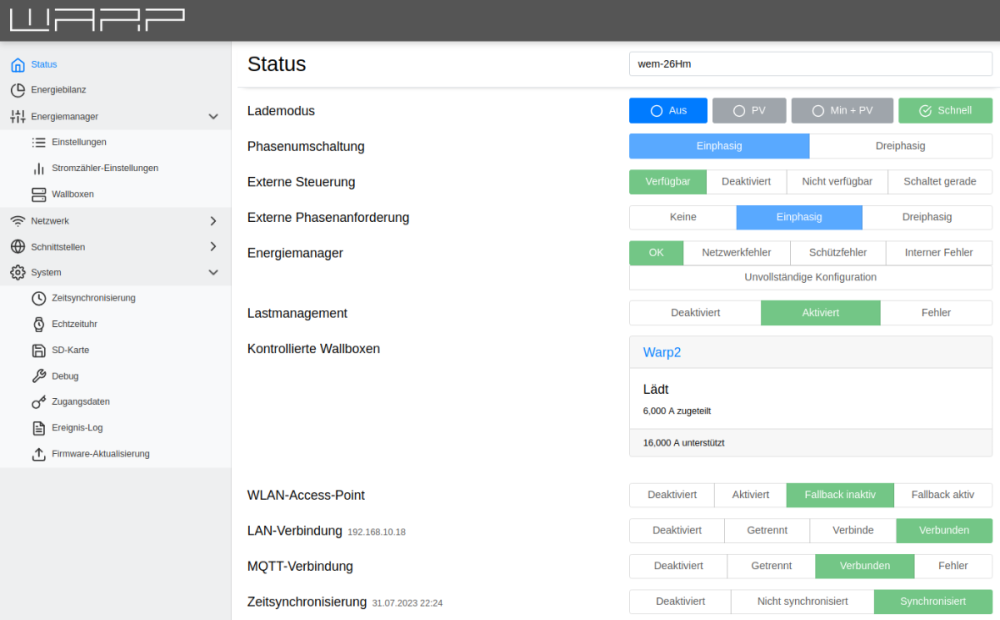Click the wrench icon for Debug
Image resolution: width=1000 pixels, height=620 pixels.
(x=39, y=376)
